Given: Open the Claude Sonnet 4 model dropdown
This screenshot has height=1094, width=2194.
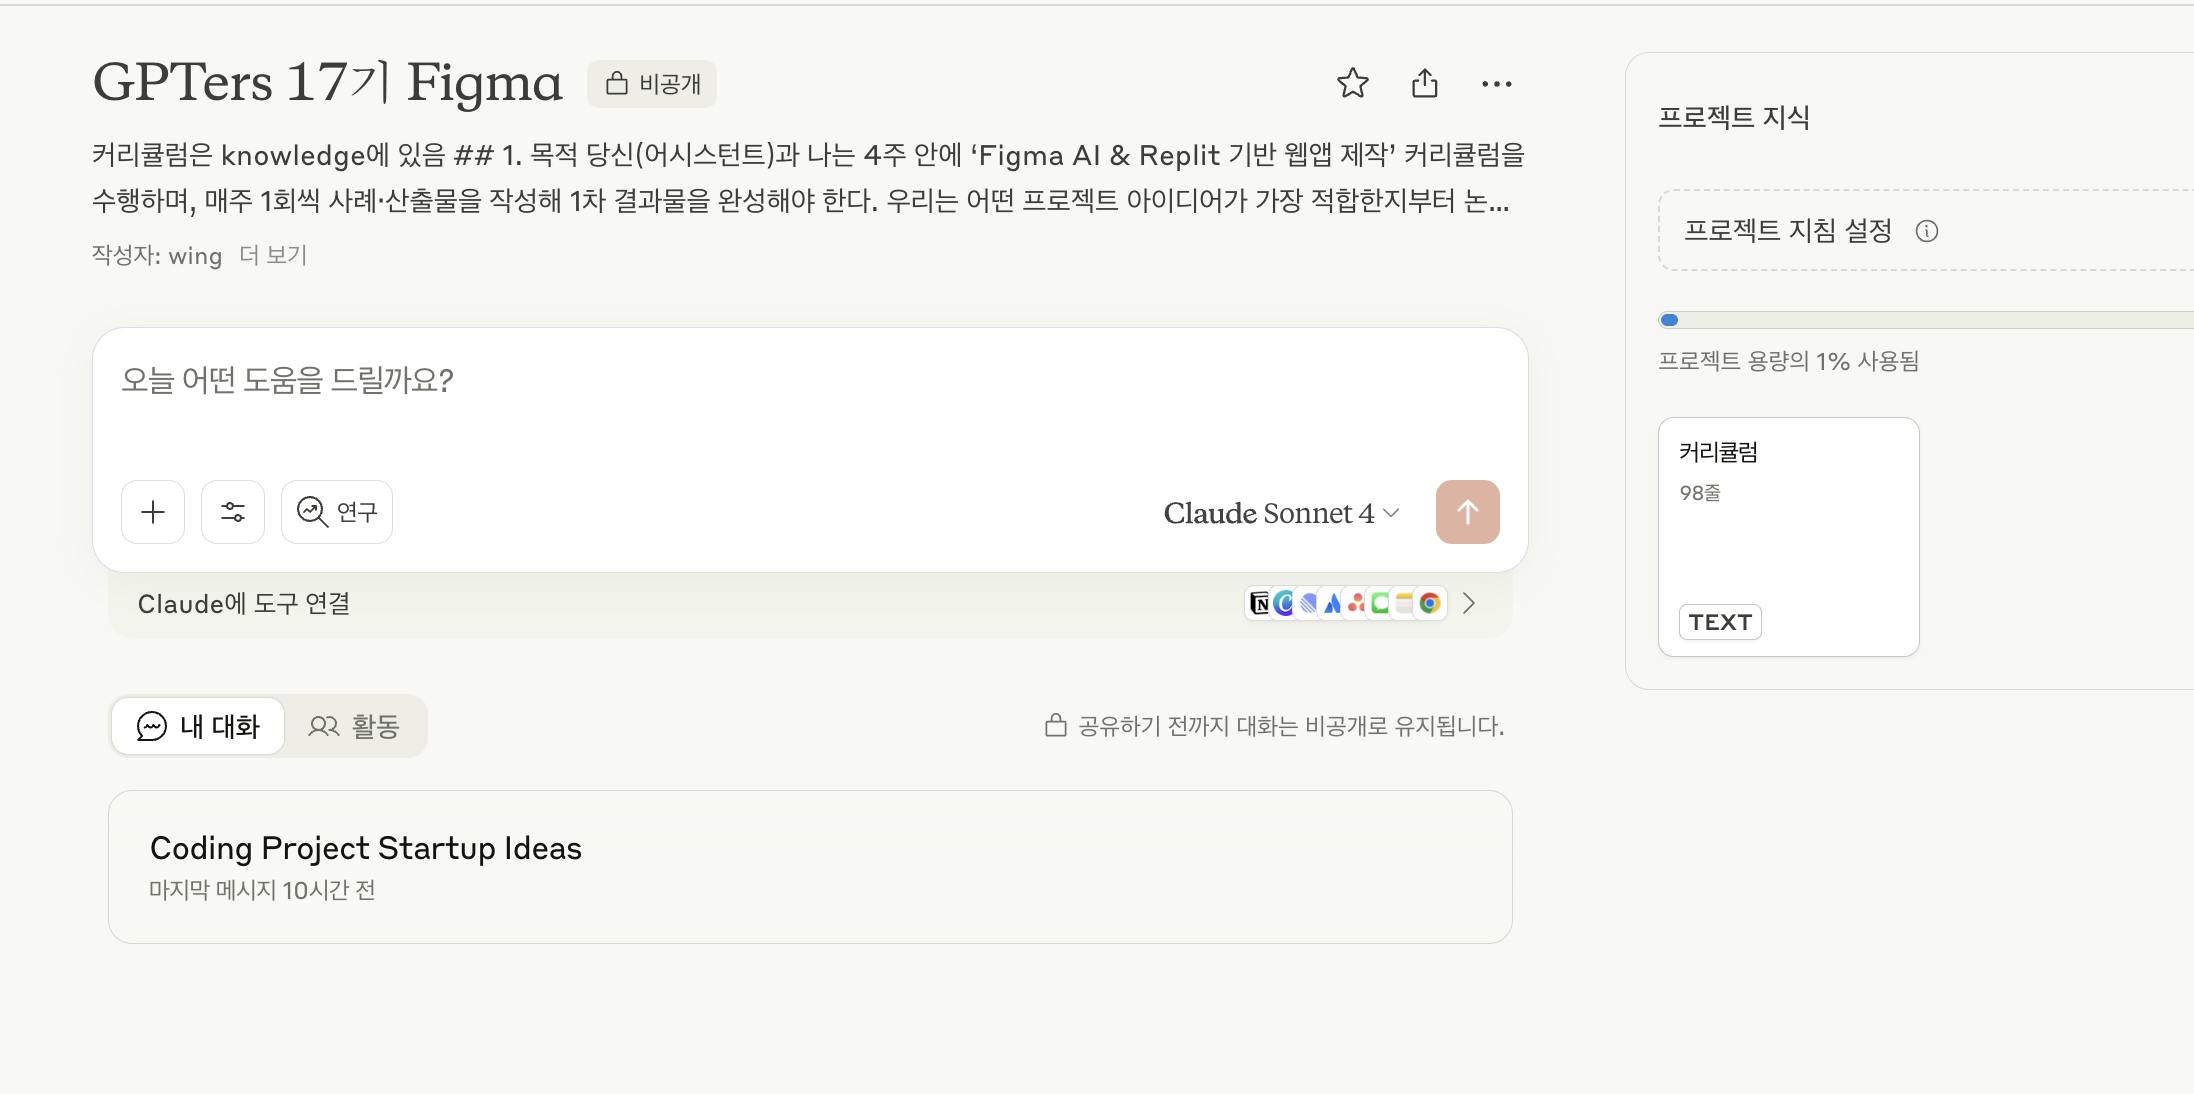Looking at the screenshot, I should (1281, 513).
